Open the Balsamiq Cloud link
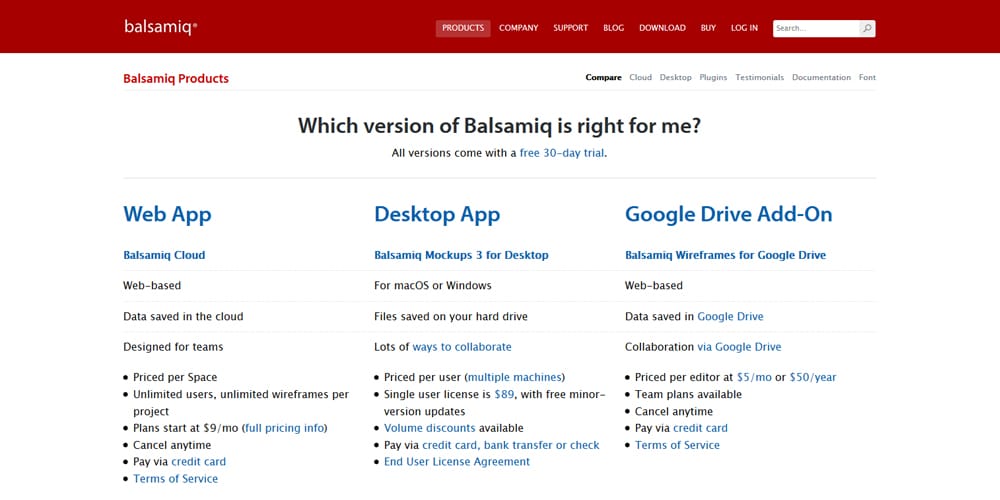This screenshot has height=500, width=1000. pos(164,255)
